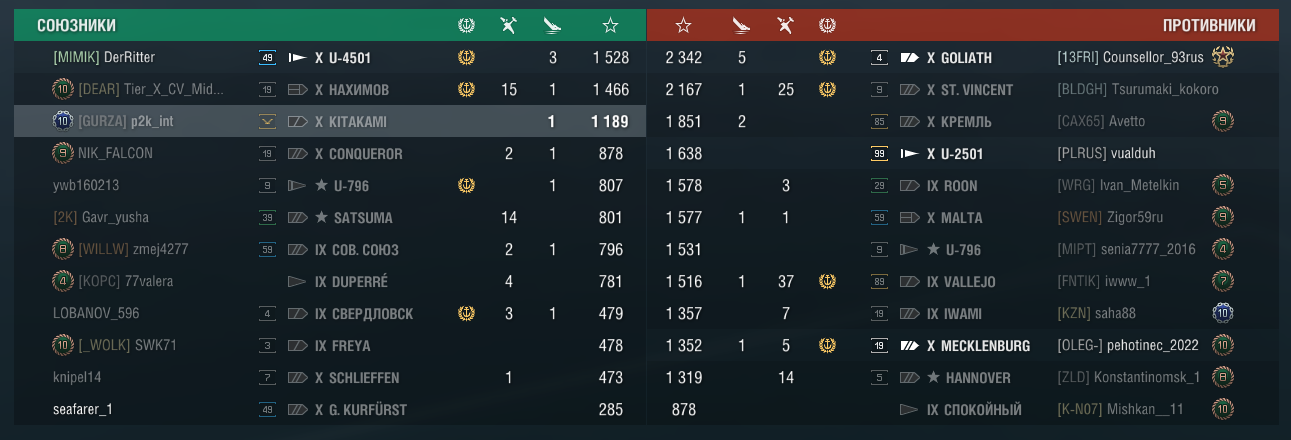This screenshot has width=1291, height=440.
Task: Click the red star rank badge beside Counsellor_93rus
Action: click(1222, 57)
